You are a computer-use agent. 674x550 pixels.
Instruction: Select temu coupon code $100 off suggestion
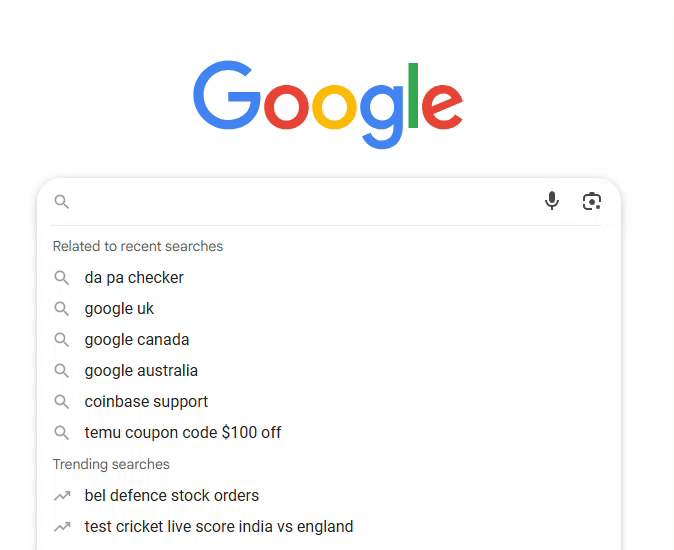[183, 433]
